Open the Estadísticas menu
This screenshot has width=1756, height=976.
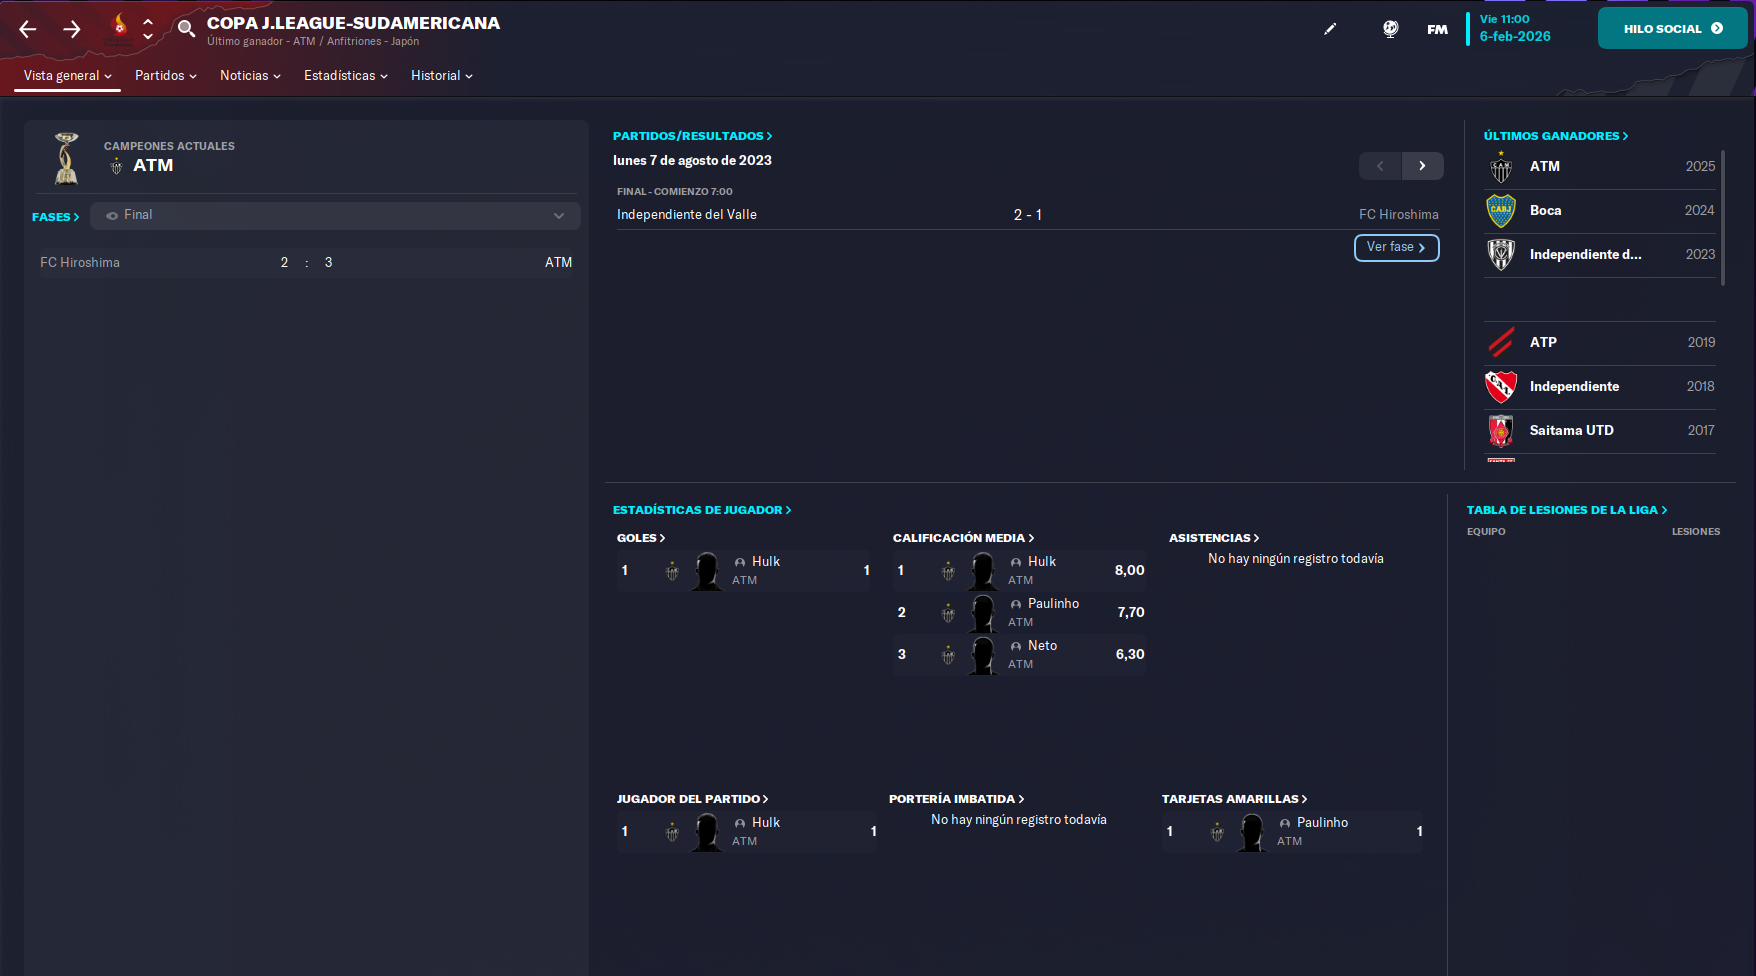pyautogui.click(x=346, y=76)
